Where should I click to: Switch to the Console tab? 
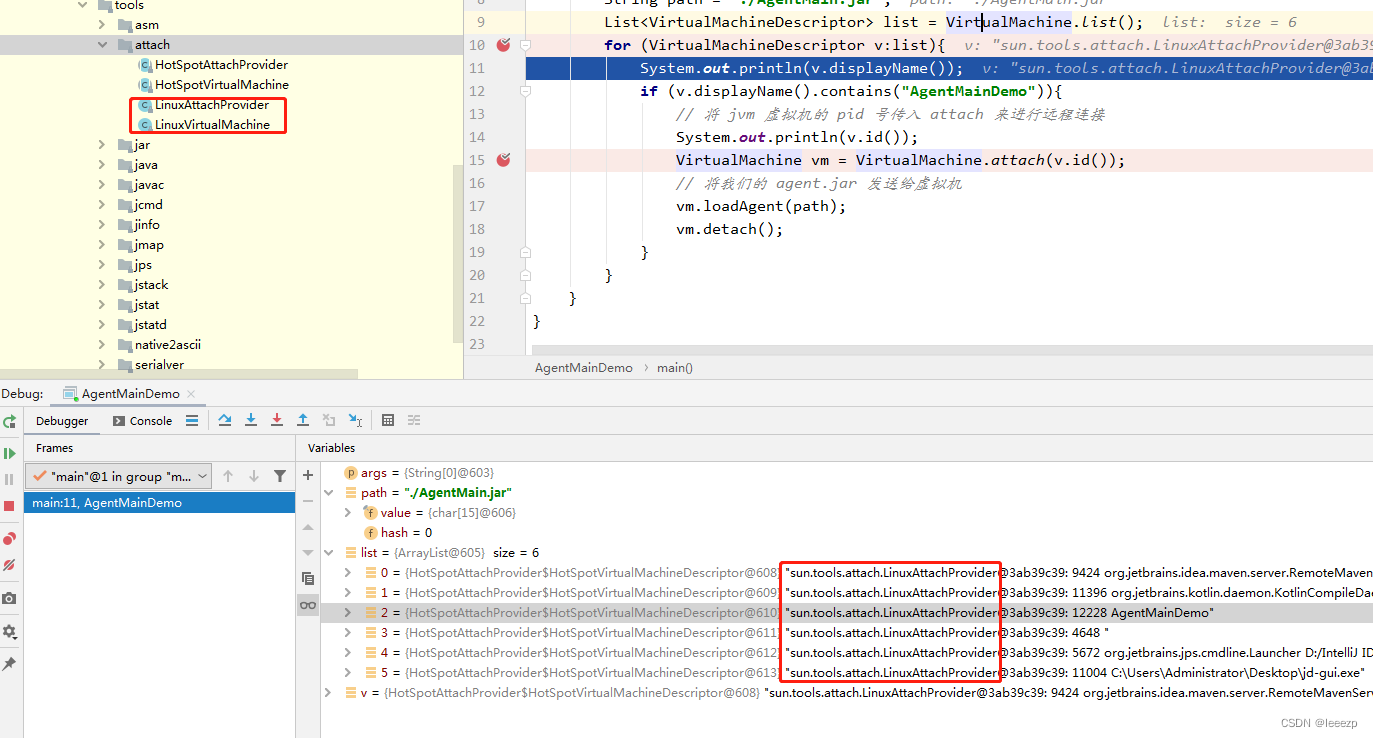(x=142, y=421)
